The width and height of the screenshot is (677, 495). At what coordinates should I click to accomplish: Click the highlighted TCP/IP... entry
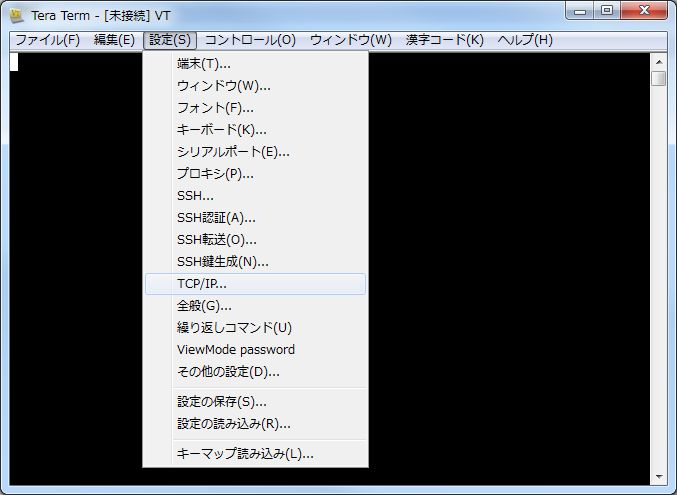[202, 284]
